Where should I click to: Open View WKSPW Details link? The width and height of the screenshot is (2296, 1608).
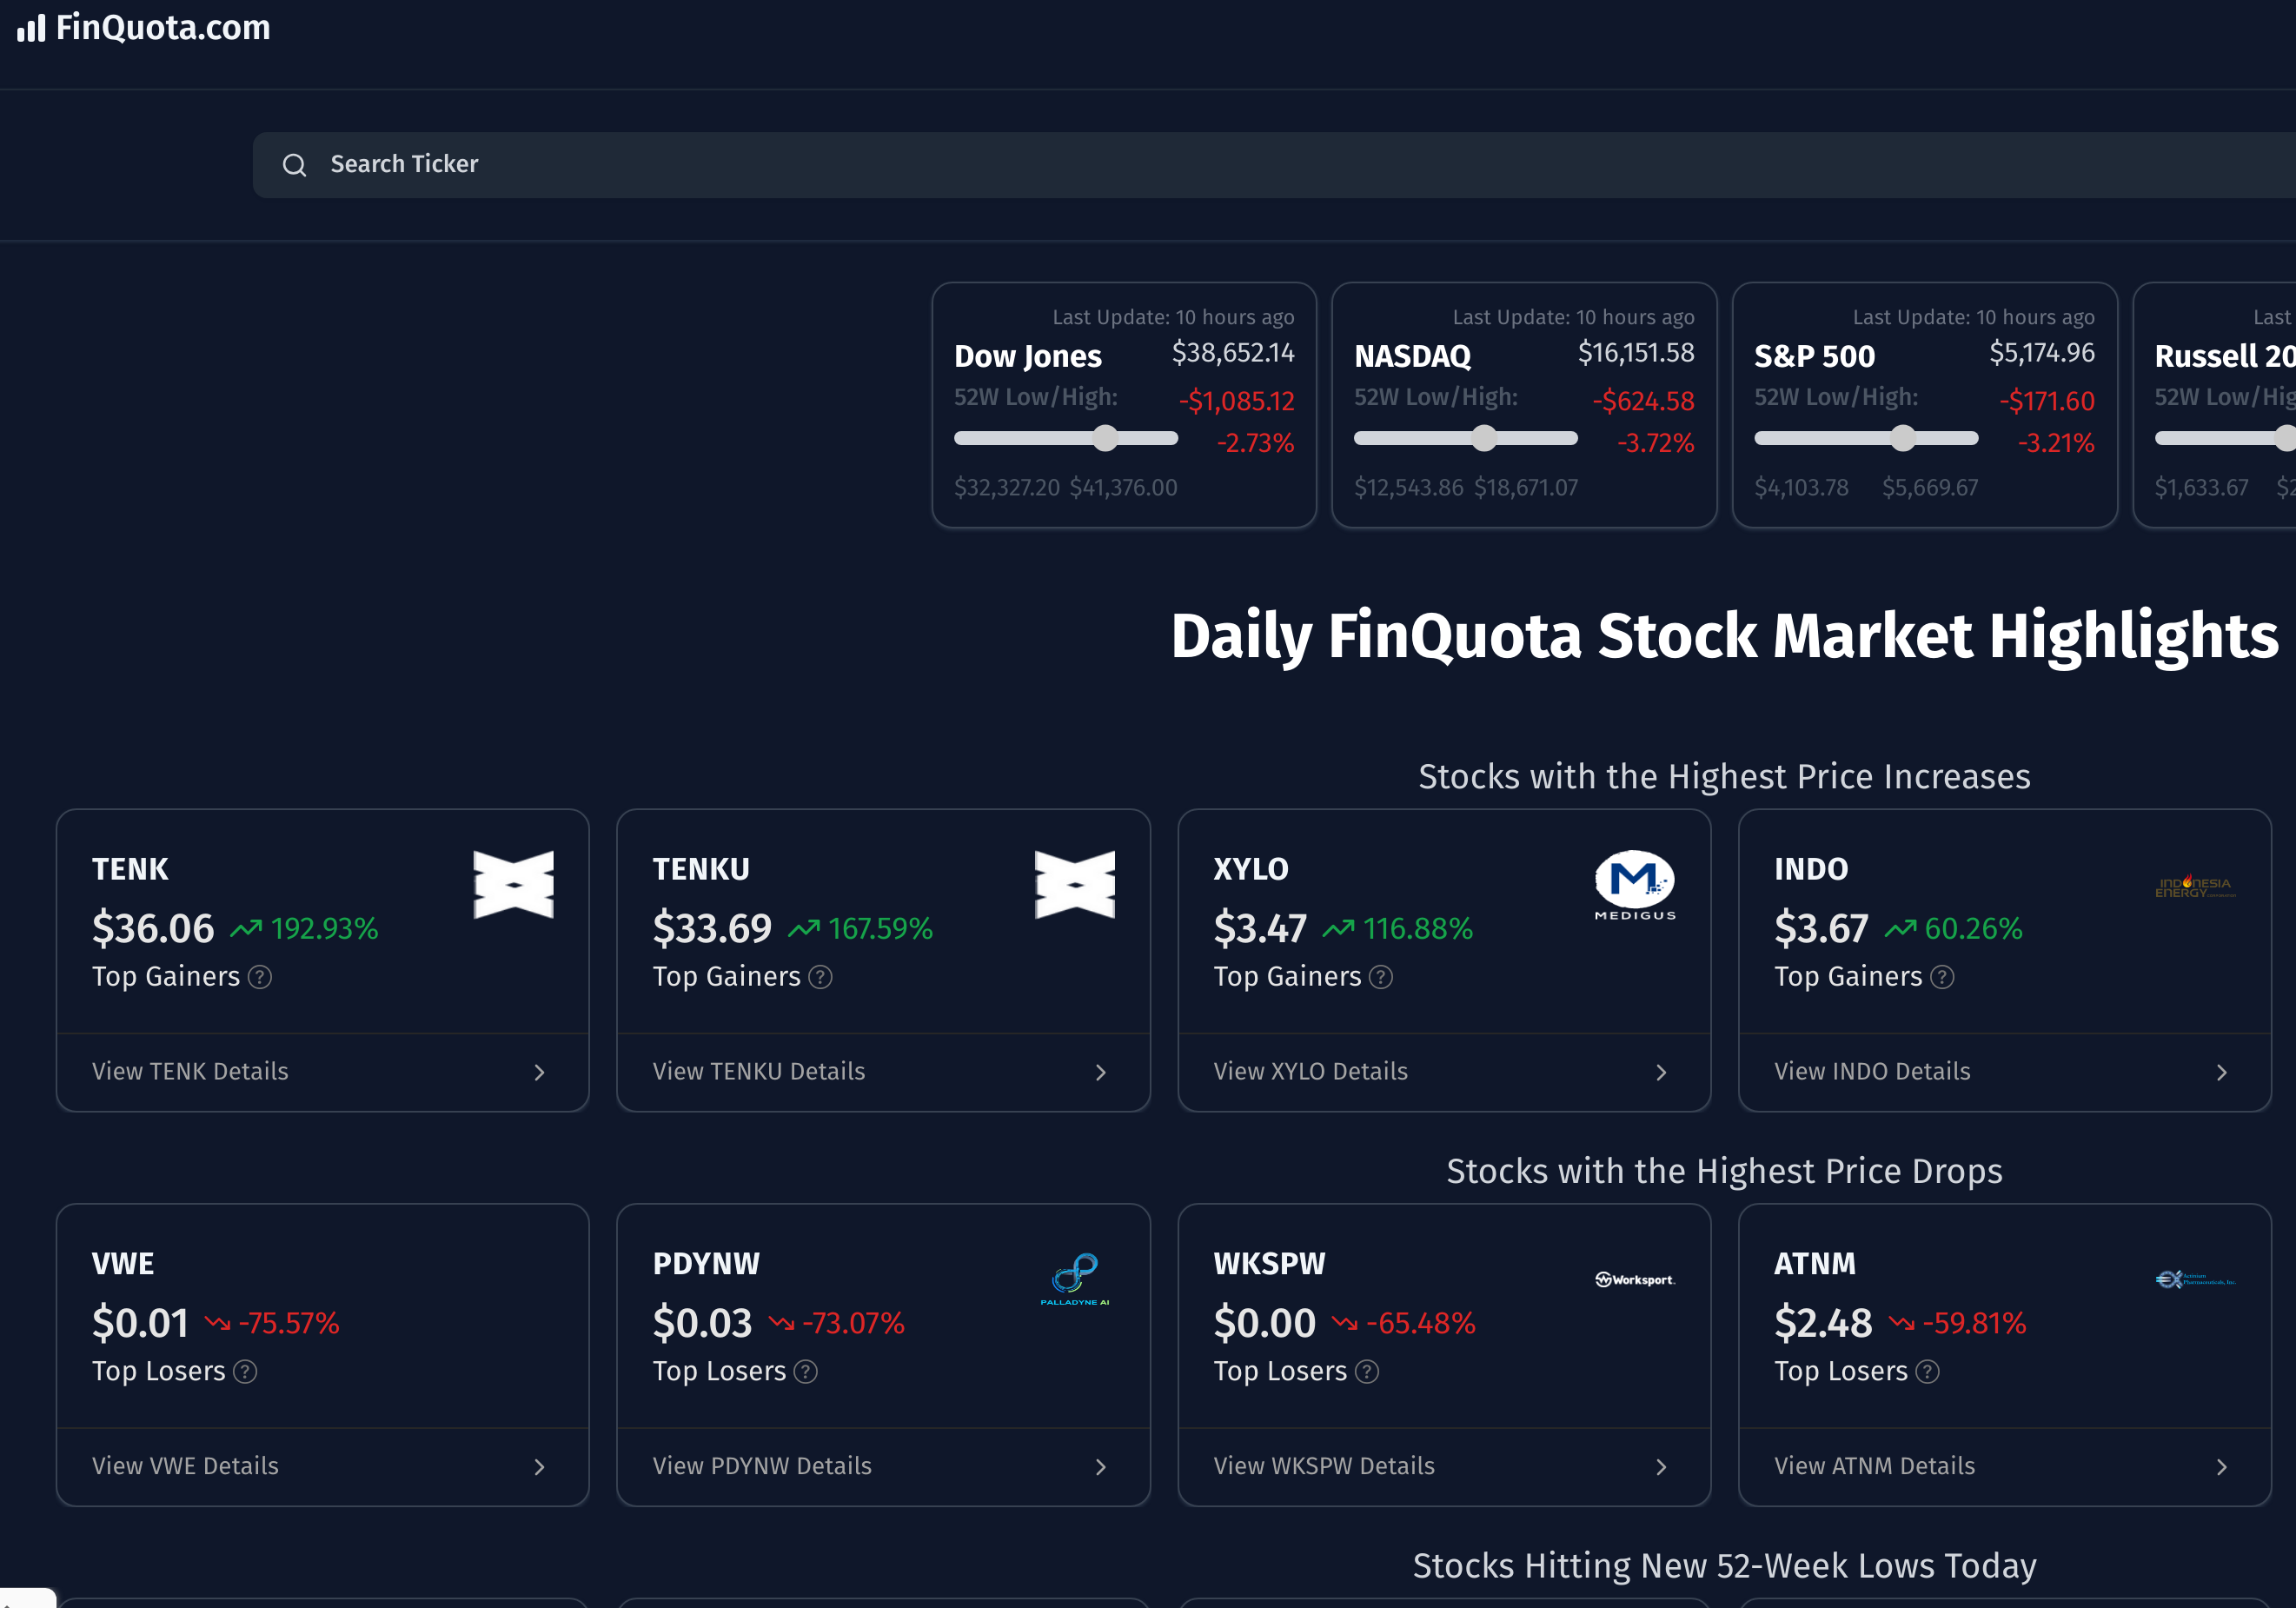(x=1324, y=1466)
